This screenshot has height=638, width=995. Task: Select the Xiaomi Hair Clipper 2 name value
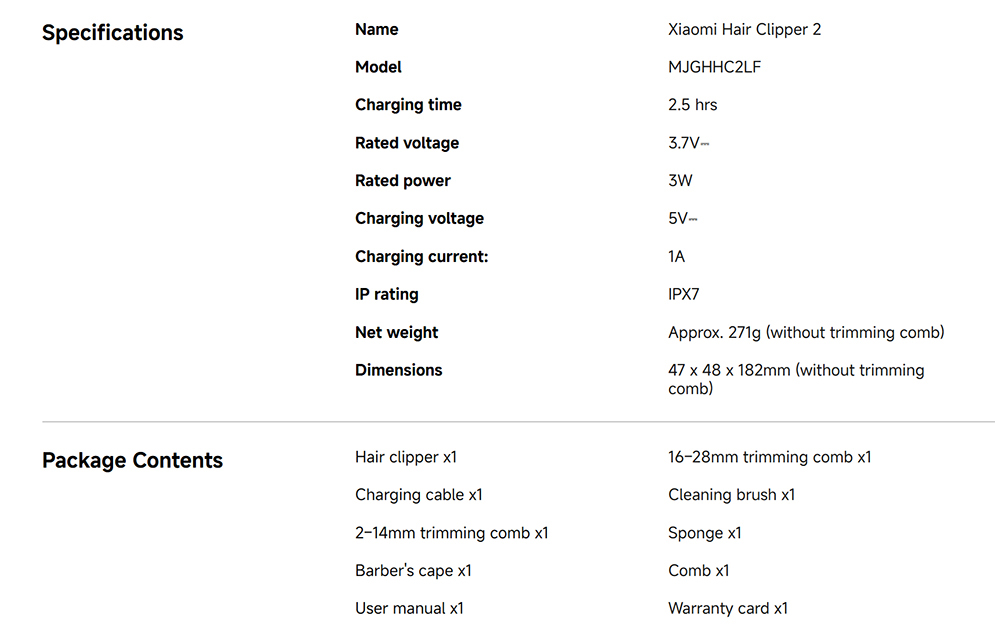(744, 30)
